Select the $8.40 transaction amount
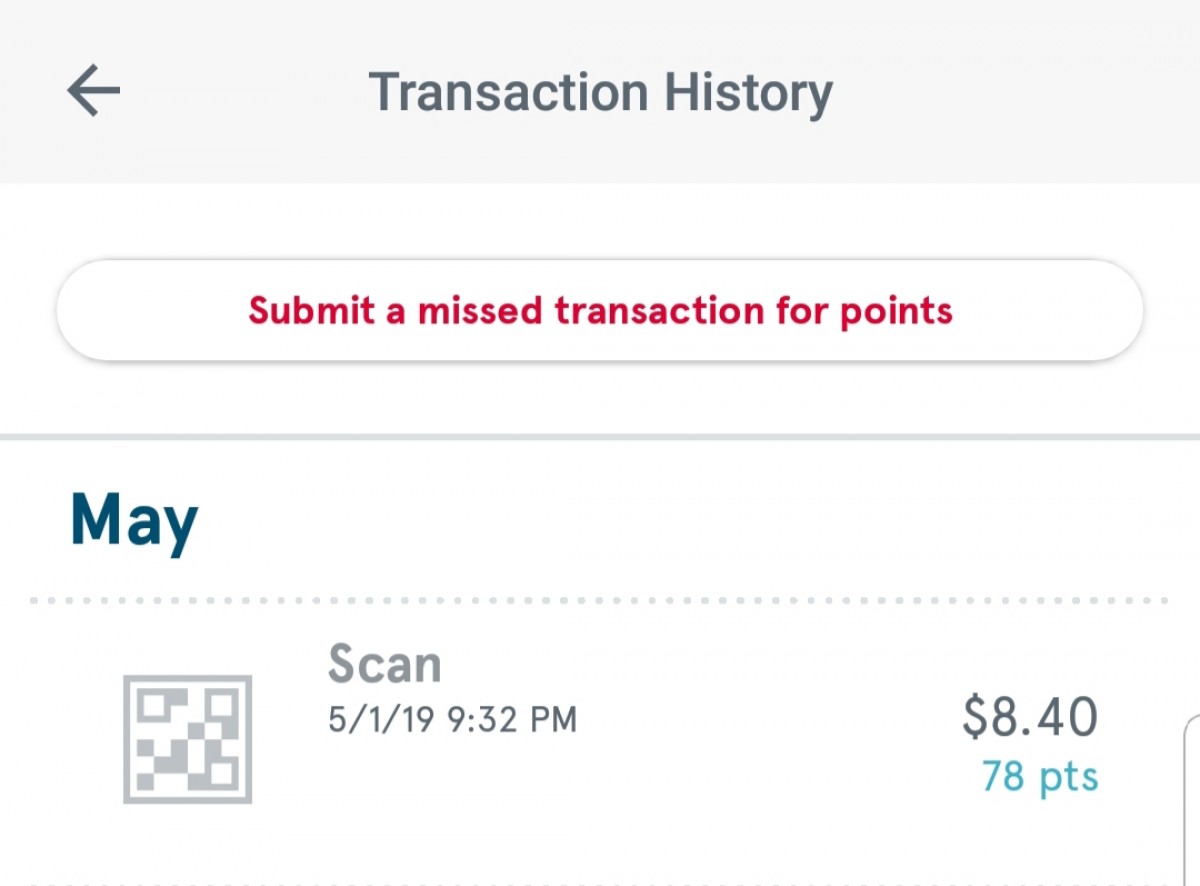 (1030, 717)
